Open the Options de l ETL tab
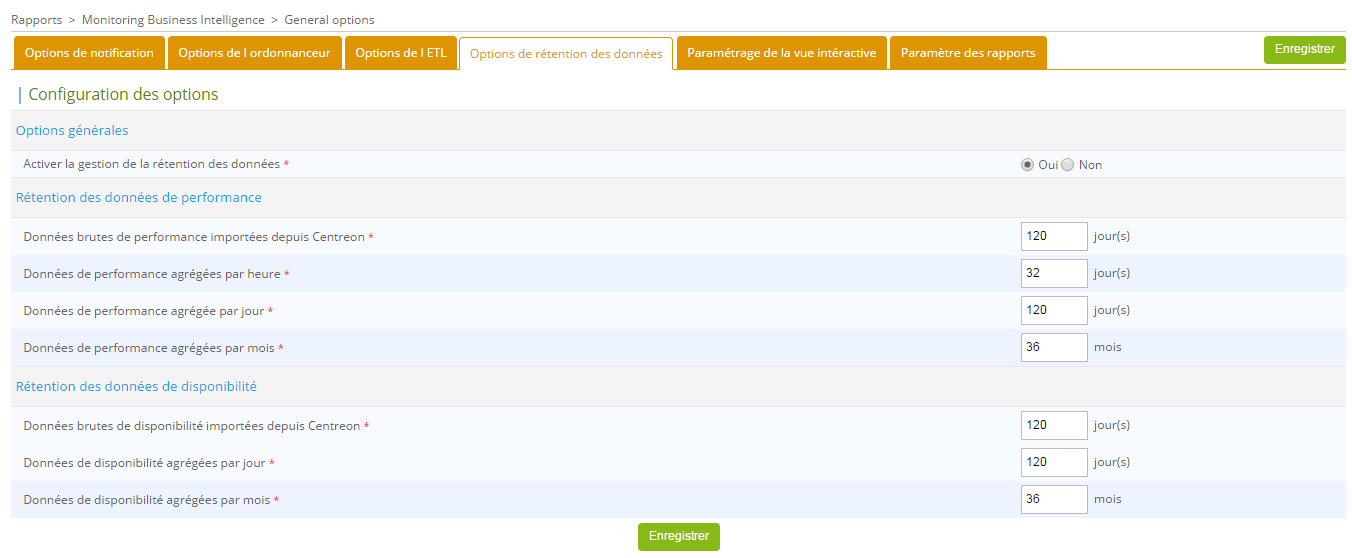The height and width of the screenshot is (558, 1352). (401, 53)
